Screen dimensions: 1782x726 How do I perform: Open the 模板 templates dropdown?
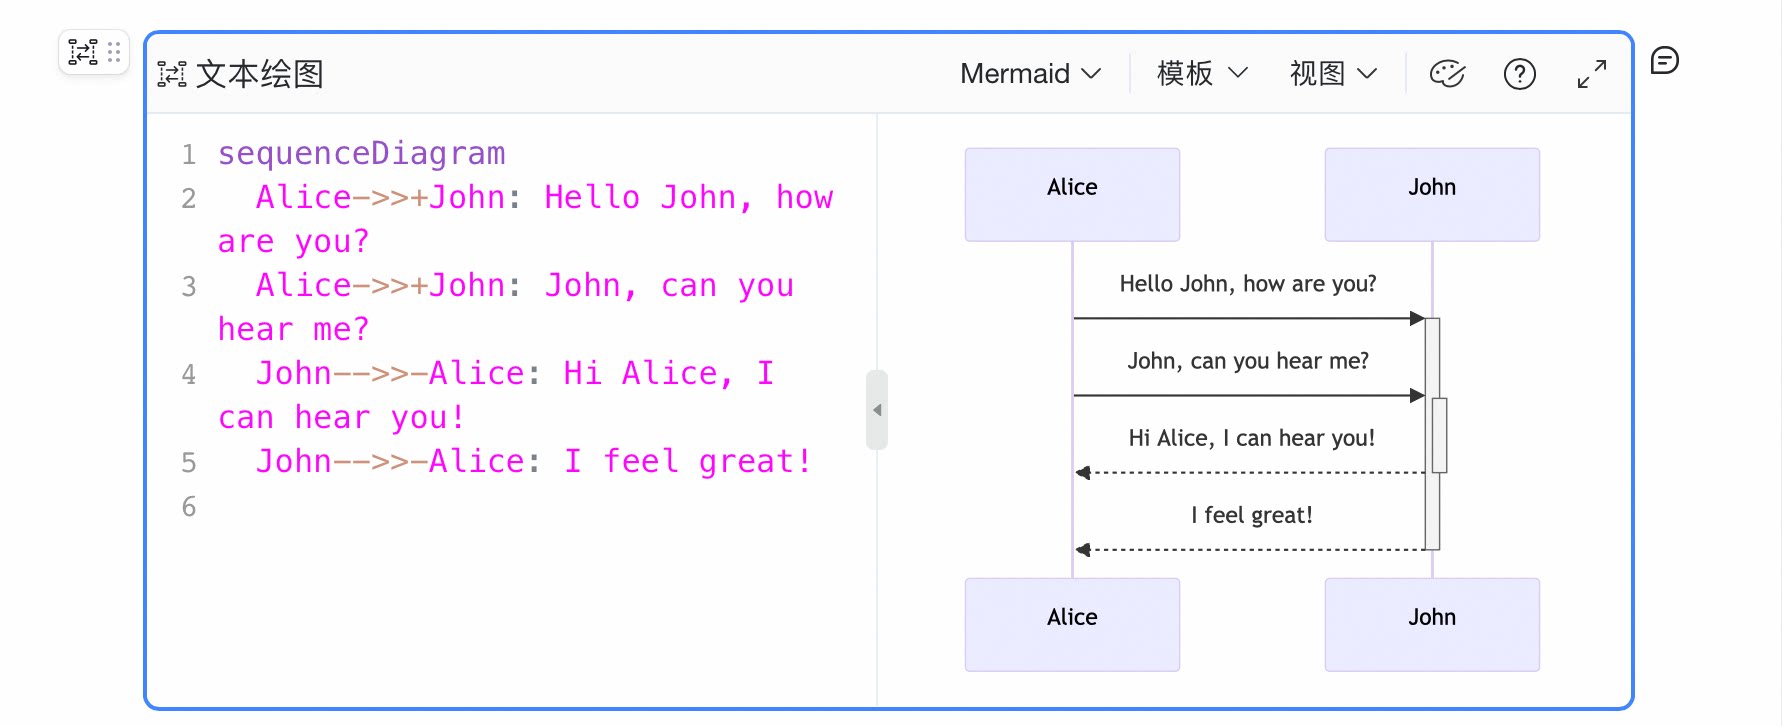click(x=1202, y=74)
